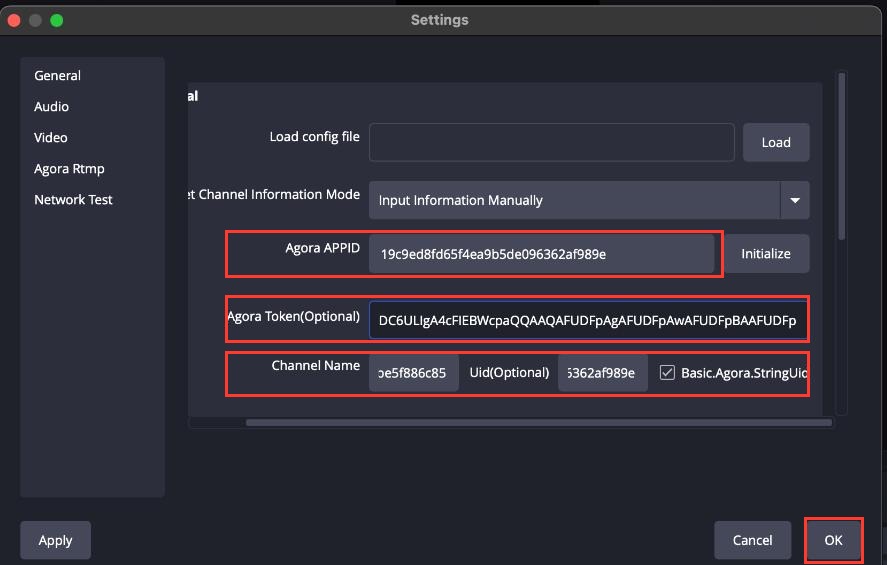Click the Channel Name field
Viewport: 887px width, 565px height.
(x=414, y=373)
